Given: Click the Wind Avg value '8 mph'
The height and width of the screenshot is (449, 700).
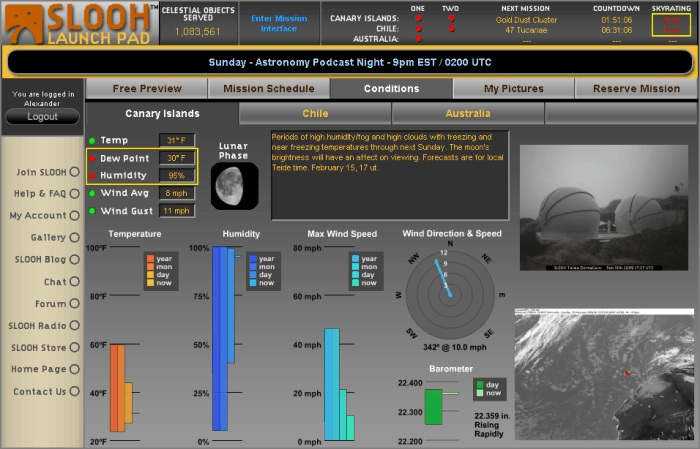Looking at the screenshot, I should pyautogui.click(x=176, y=193).
